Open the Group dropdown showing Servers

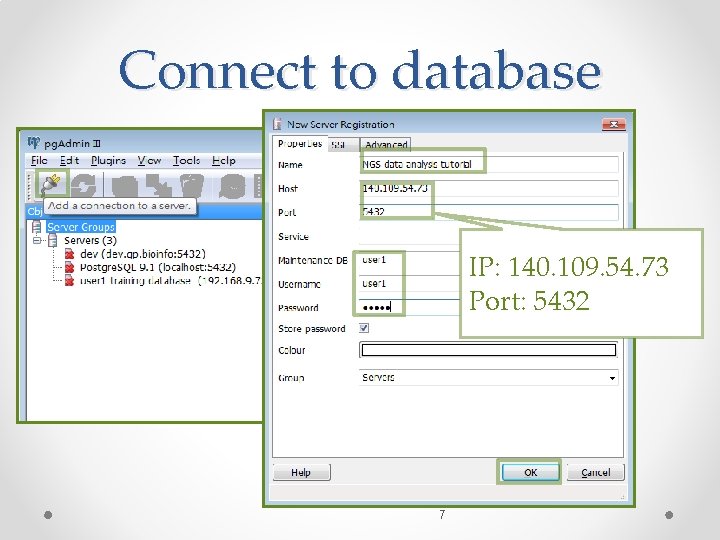click(x=612, y=378)
